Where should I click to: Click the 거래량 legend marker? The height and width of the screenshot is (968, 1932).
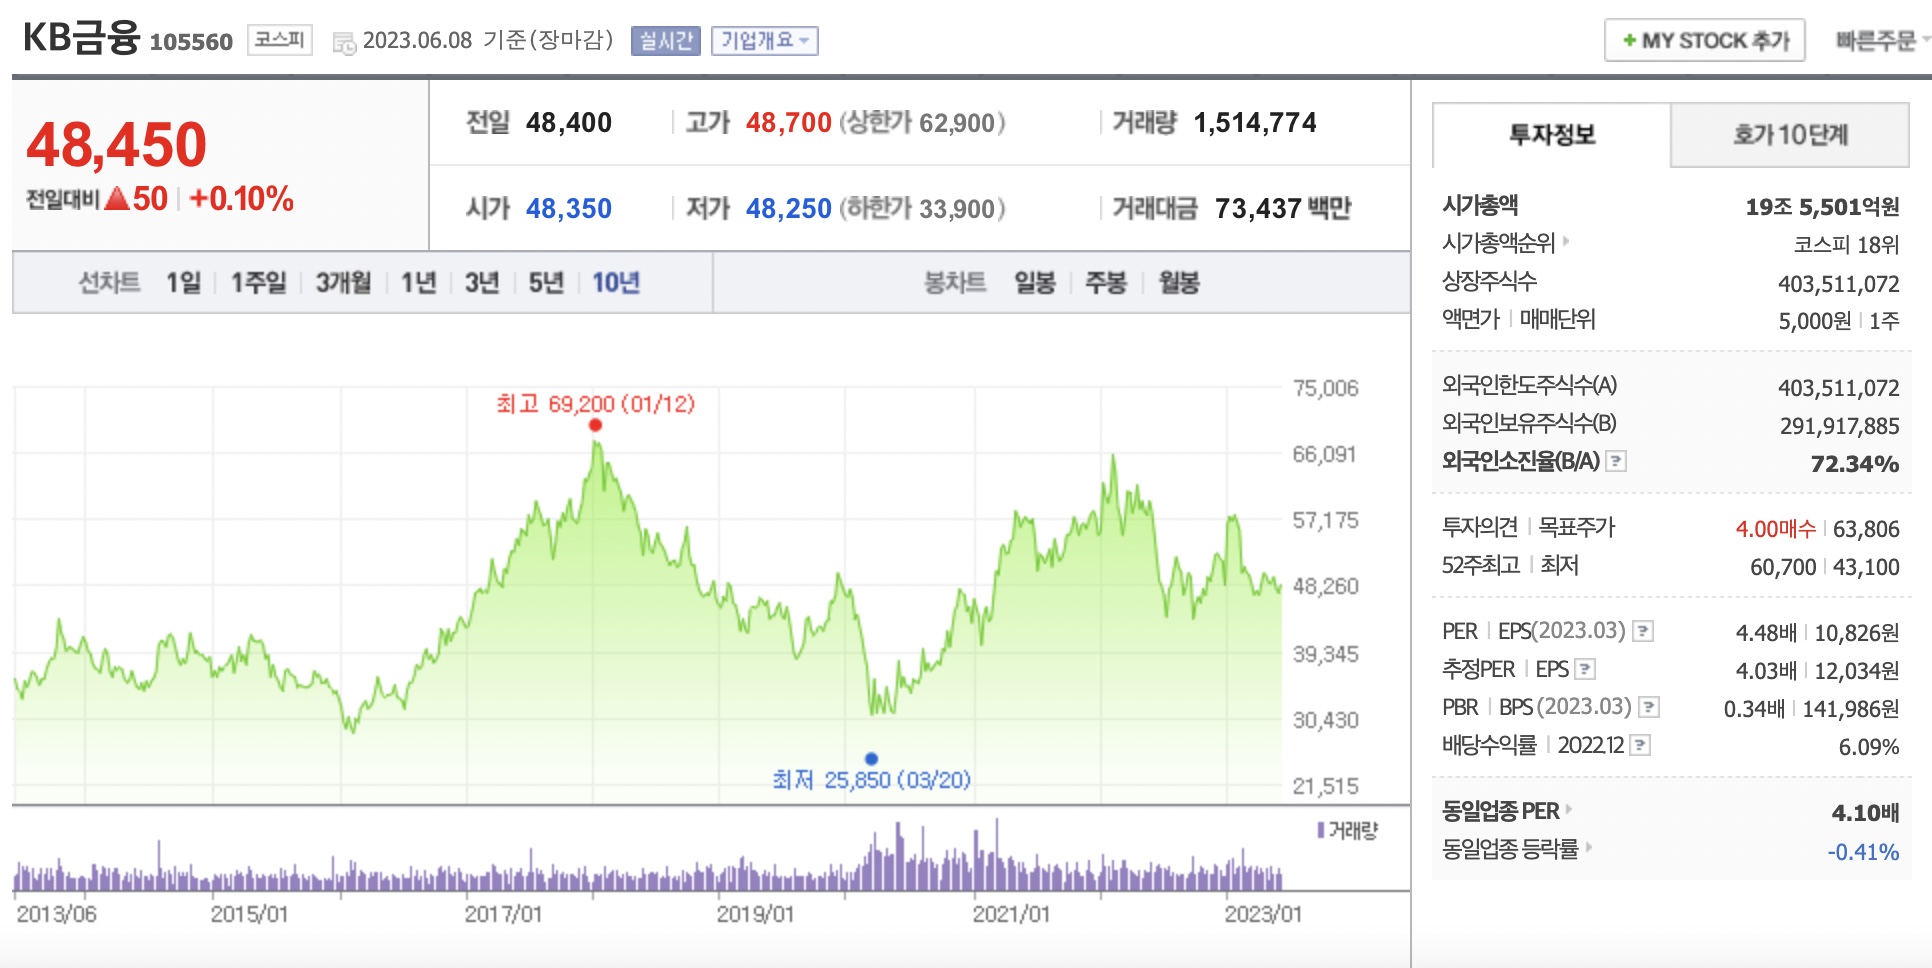1321,830
